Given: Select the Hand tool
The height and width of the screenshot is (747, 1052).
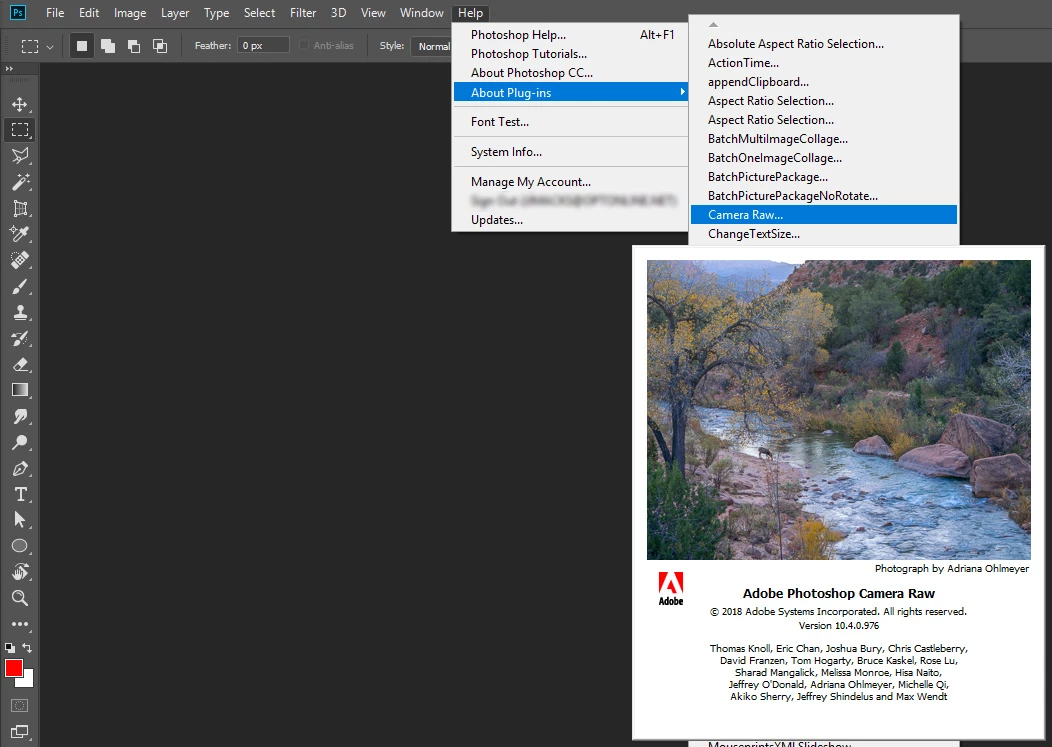Looking at the screenshot, I should point(19,572).
